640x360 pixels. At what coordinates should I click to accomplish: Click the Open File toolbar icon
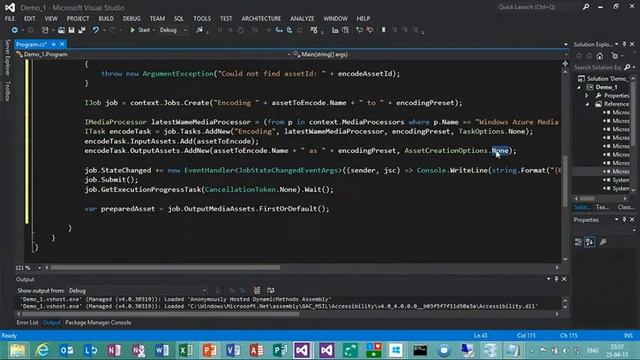[61, 30]
